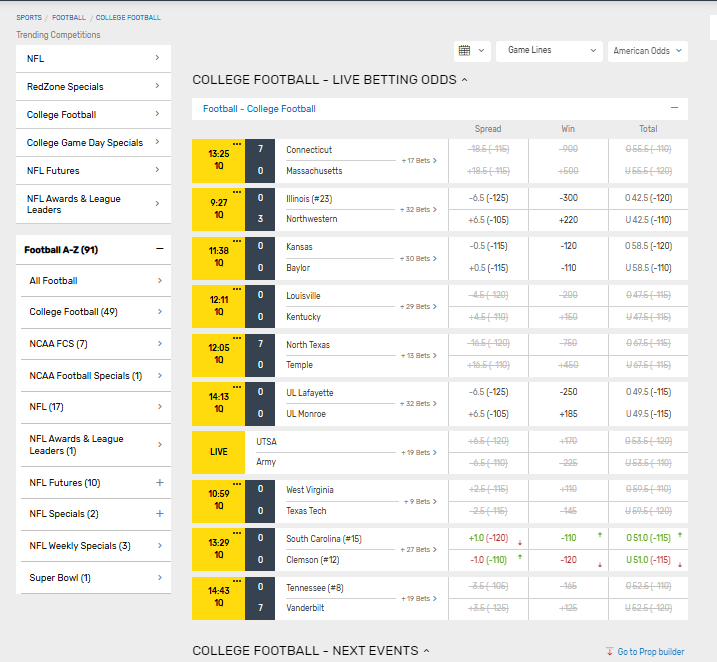
Task: Open NCAA FCS (7) in the sidebar
Action: click(x=92, y=344)
